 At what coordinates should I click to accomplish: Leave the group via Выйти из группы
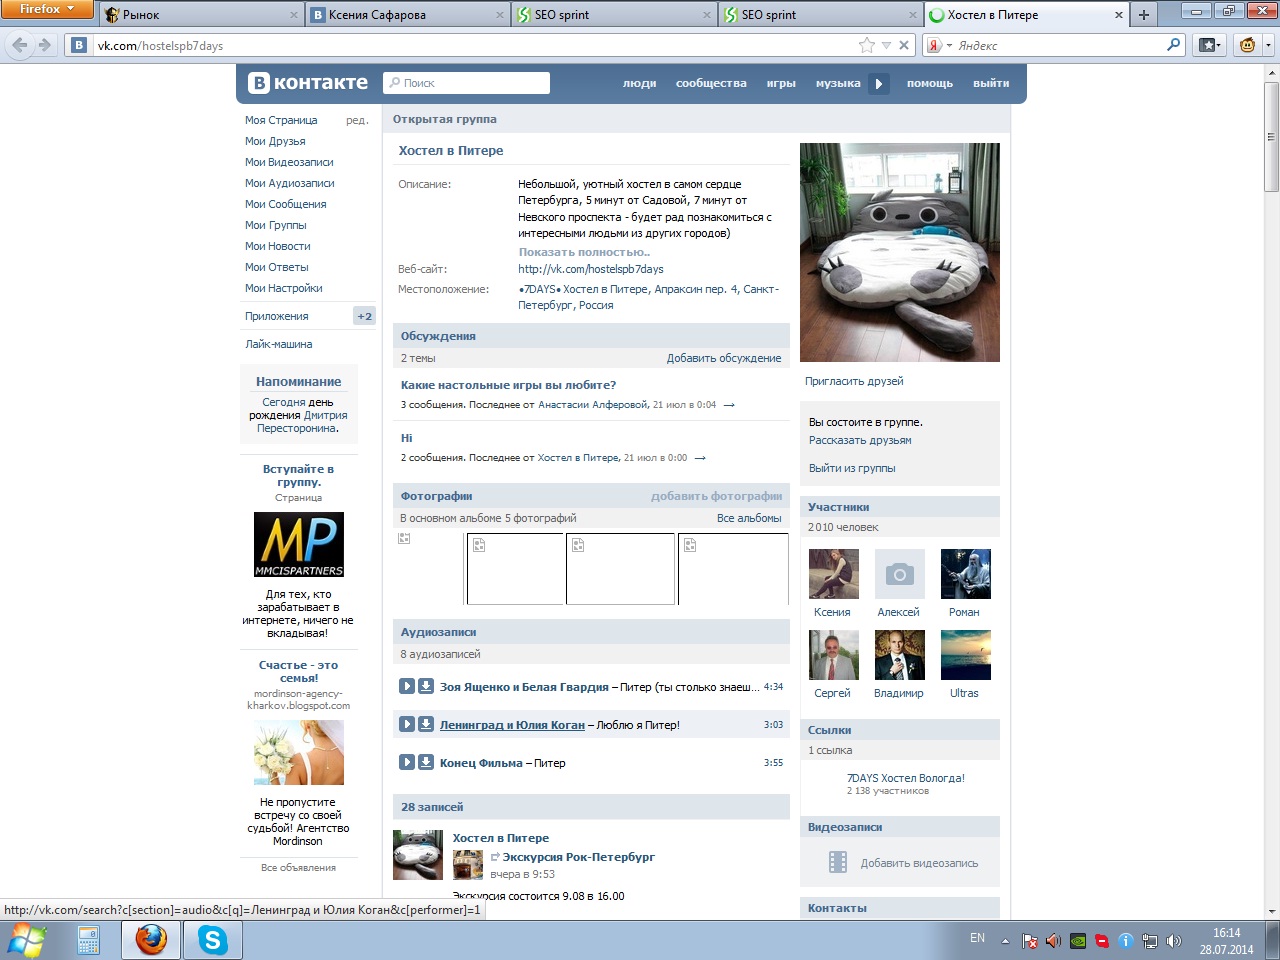[x=852, y=468]
